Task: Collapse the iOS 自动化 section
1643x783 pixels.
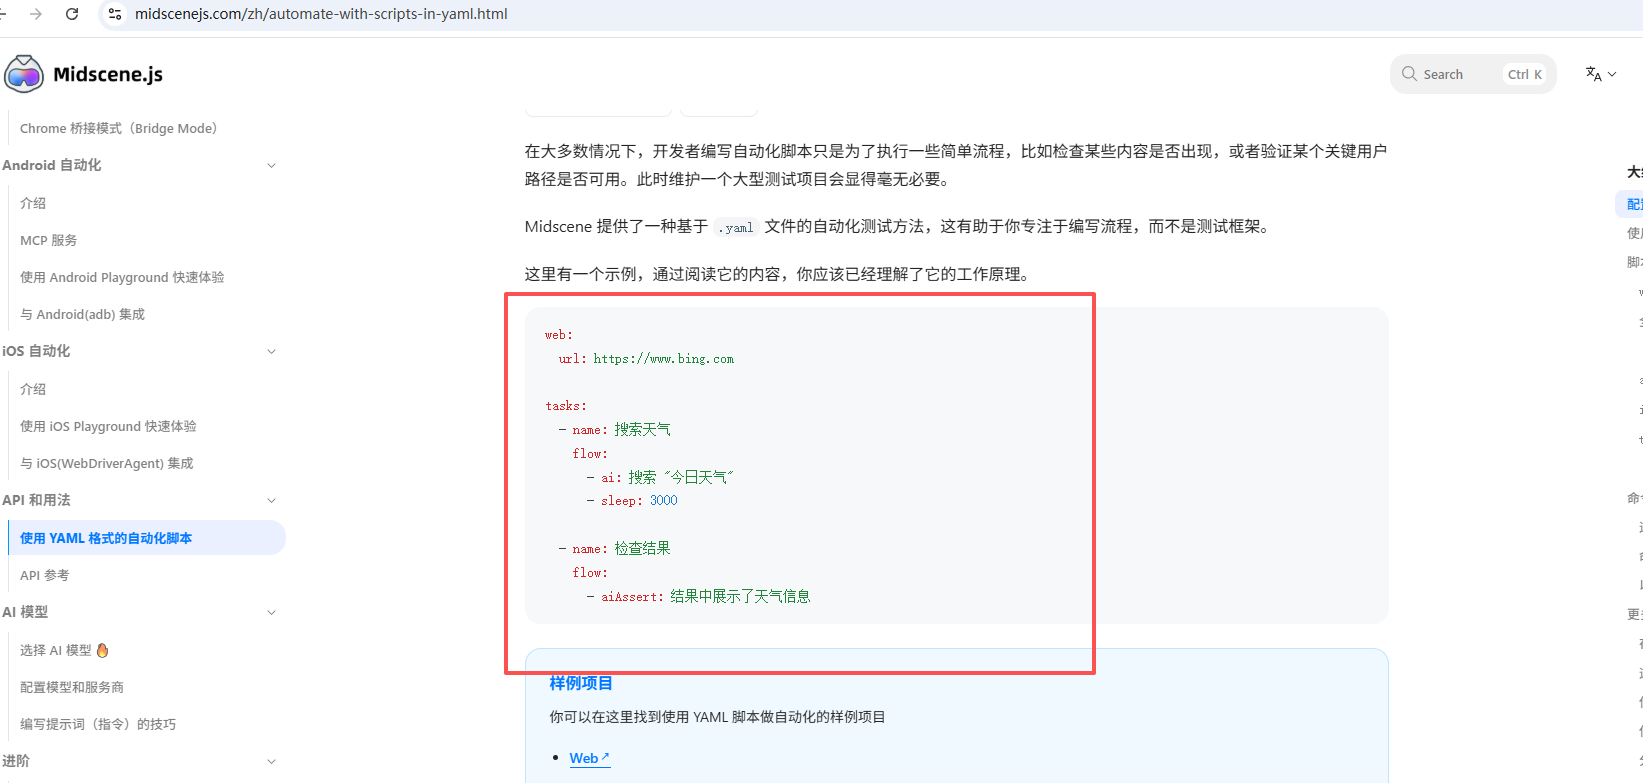Action: click(271, 352)
